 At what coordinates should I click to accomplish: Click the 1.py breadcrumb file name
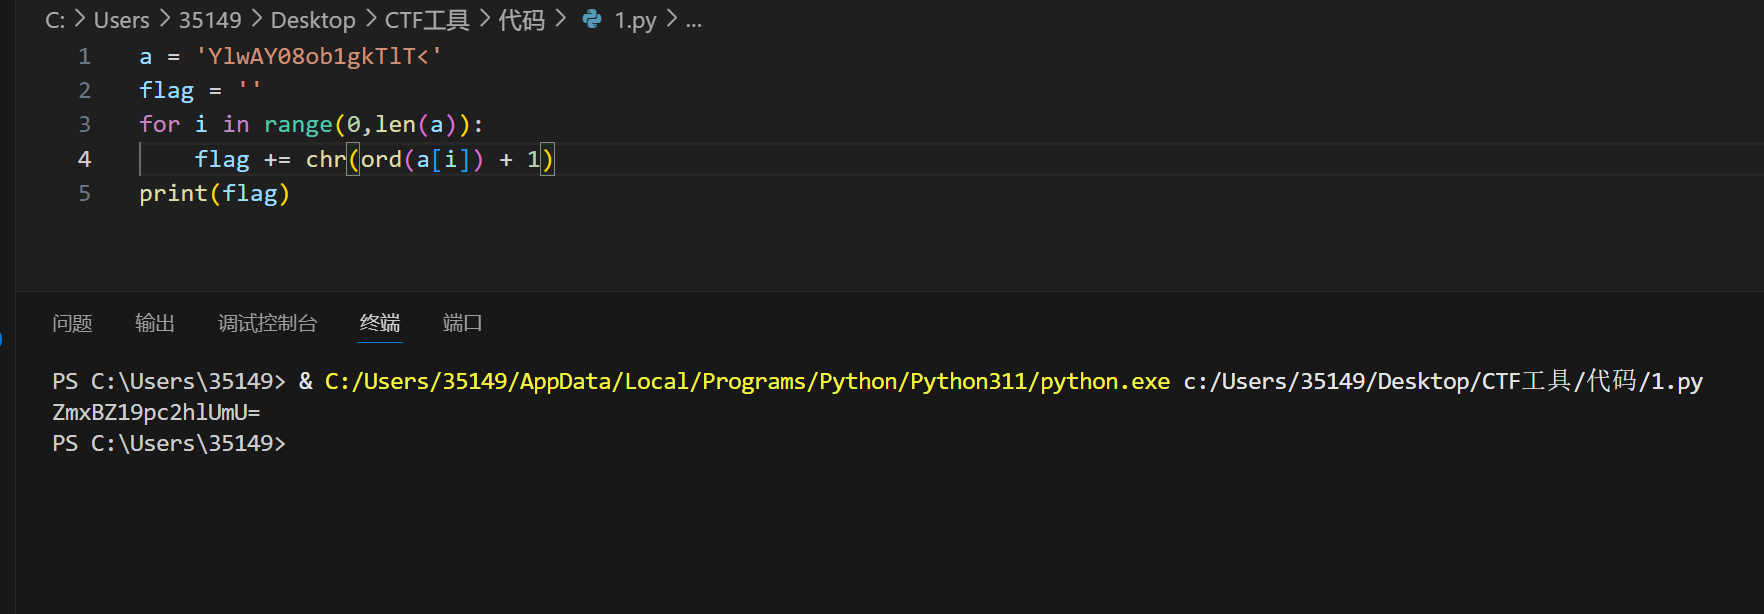[635, 20]
